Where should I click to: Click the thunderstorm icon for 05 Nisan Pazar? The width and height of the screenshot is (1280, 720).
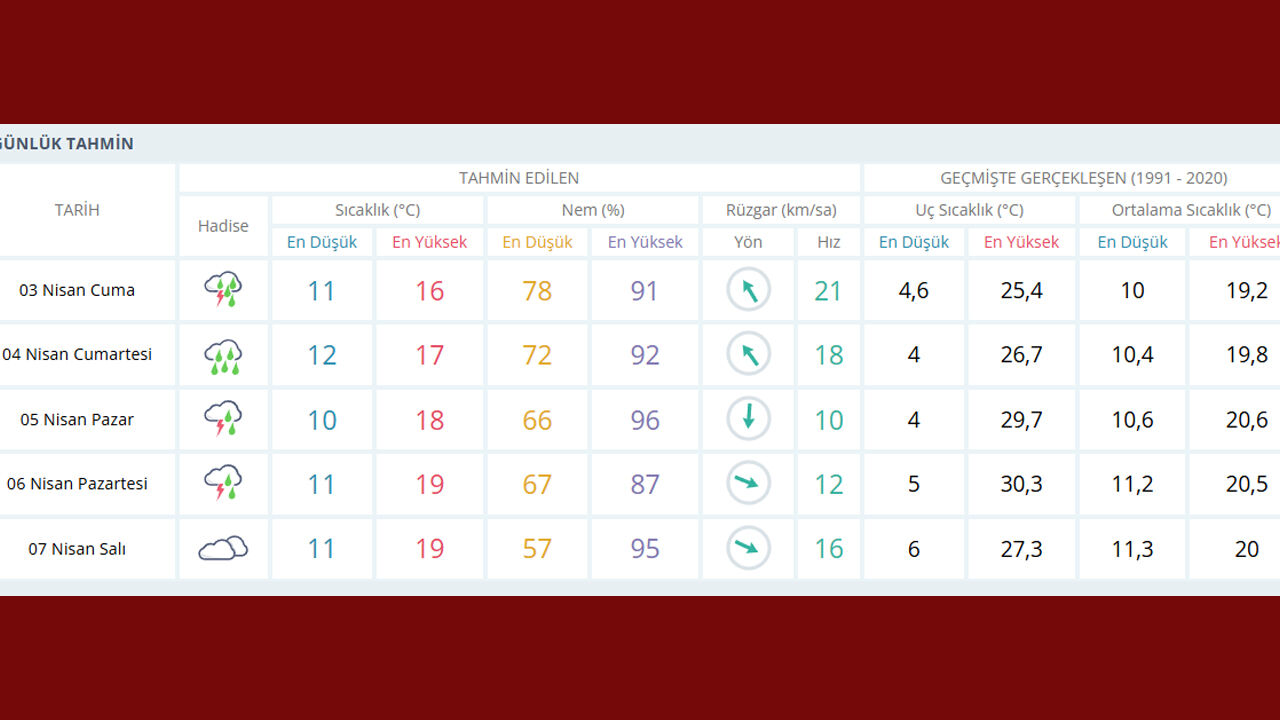click(223, 419)
